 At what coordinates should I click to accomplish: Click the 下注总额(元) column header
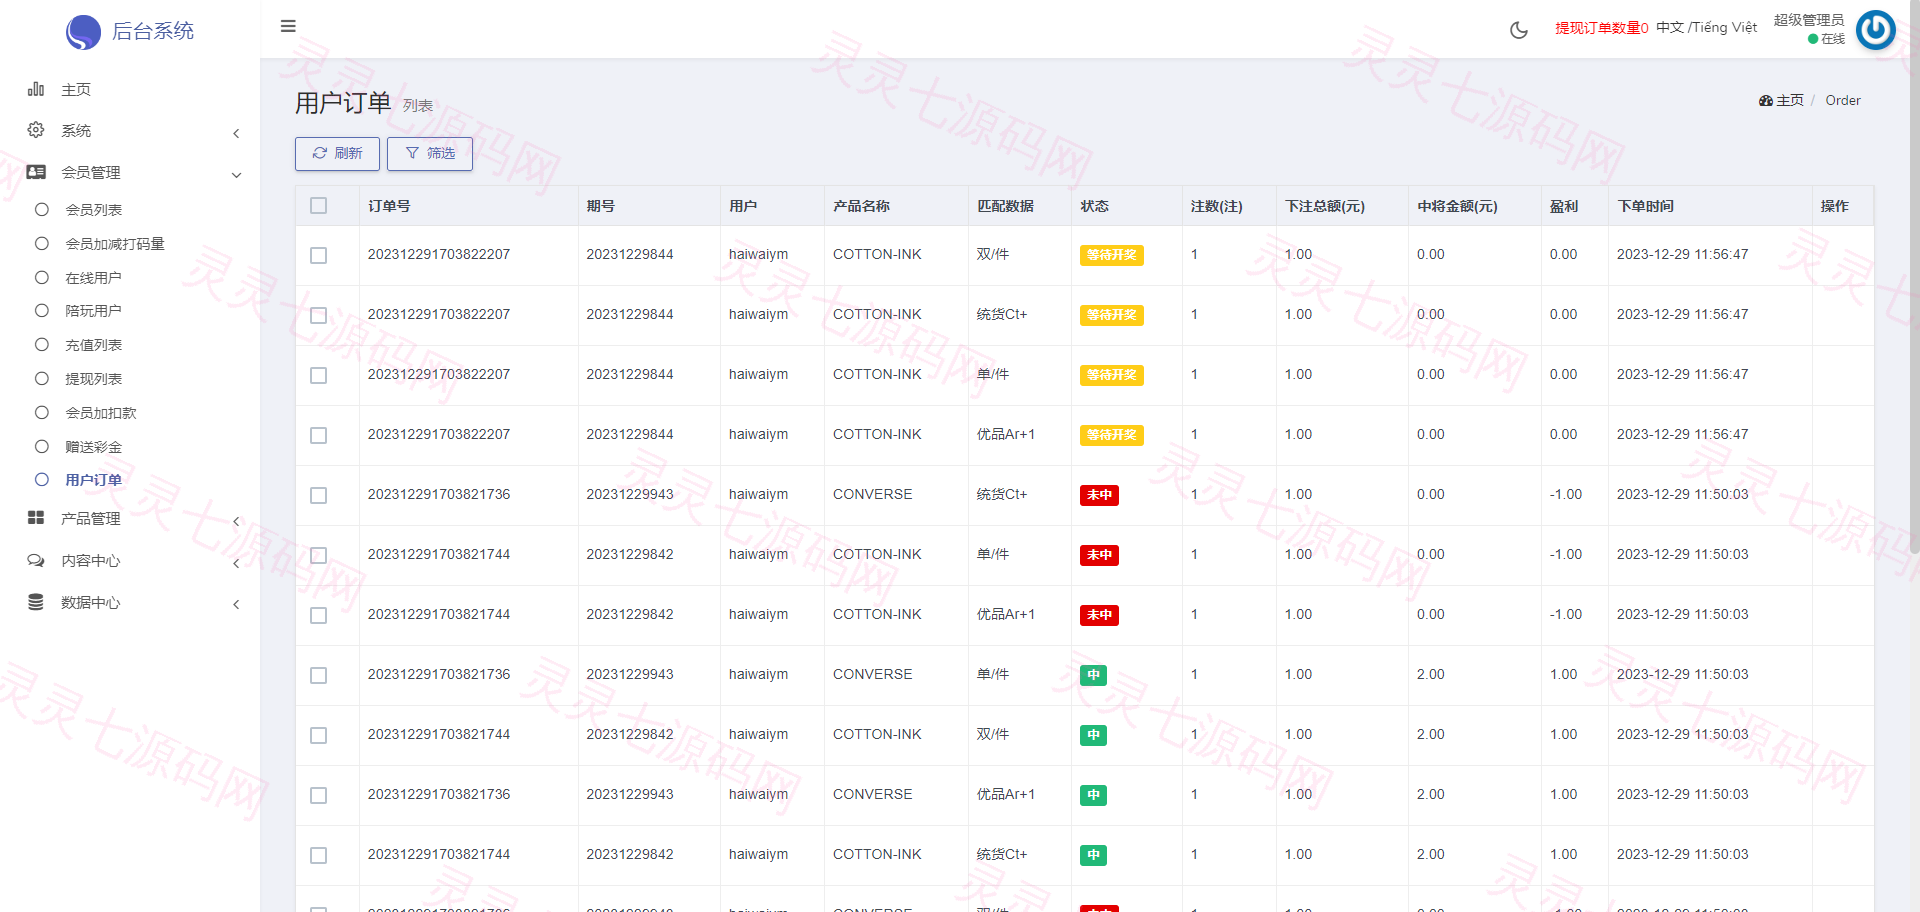tap(1324, 206)
